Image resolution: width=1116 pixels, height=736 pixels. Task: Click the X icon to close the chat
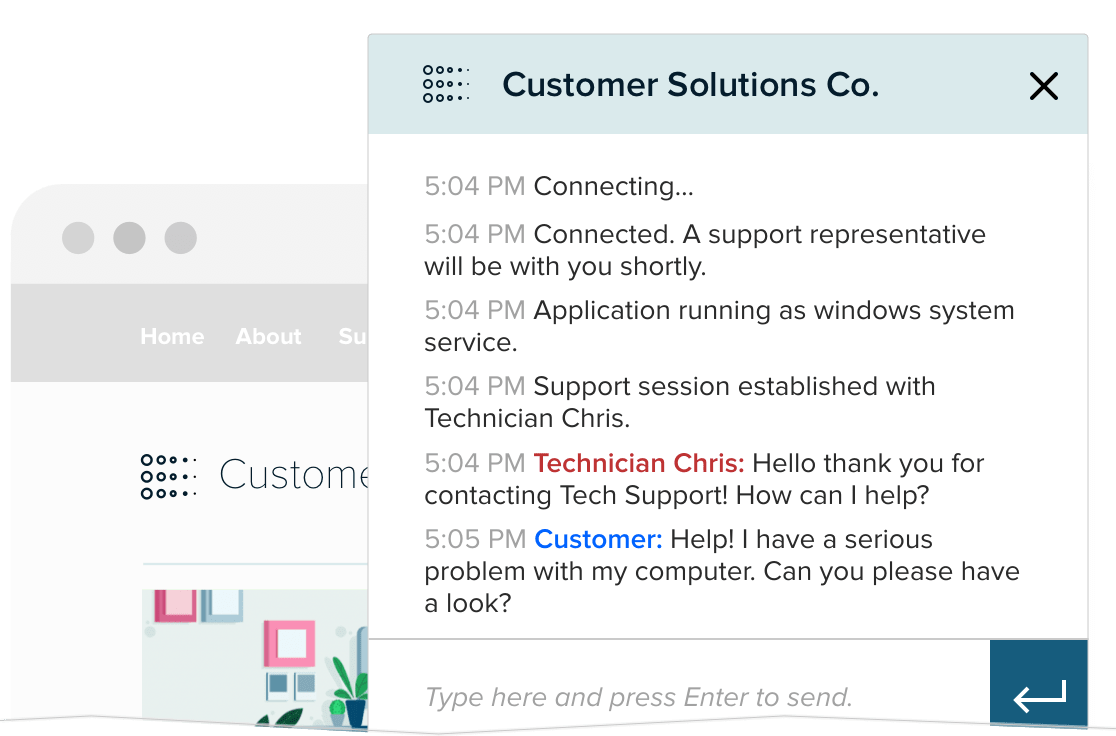pyautogui.click(x=1044, y=86)
